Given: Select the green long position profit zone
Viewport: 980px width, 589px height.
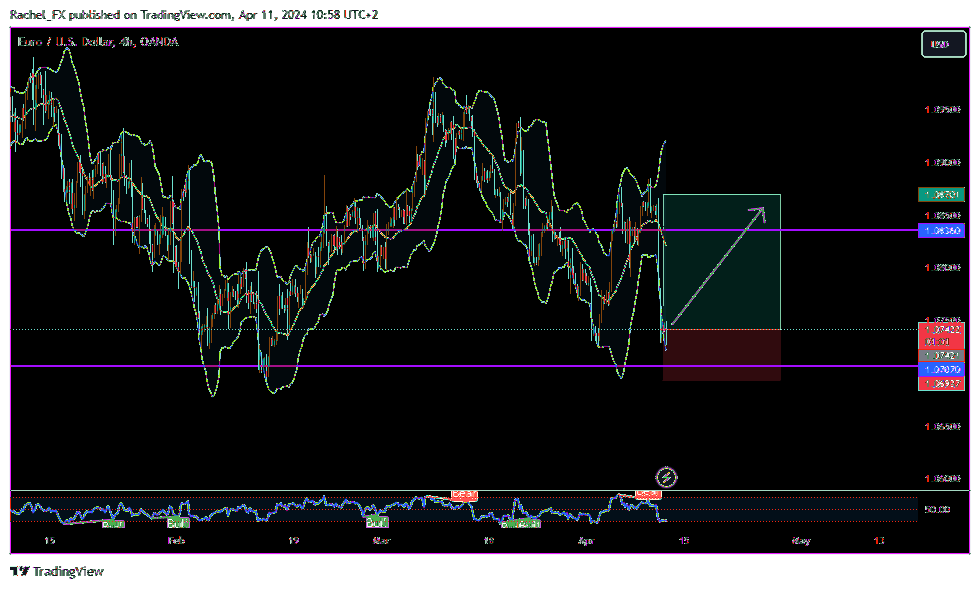Looking at the screenshot, I should coord(722,262).
